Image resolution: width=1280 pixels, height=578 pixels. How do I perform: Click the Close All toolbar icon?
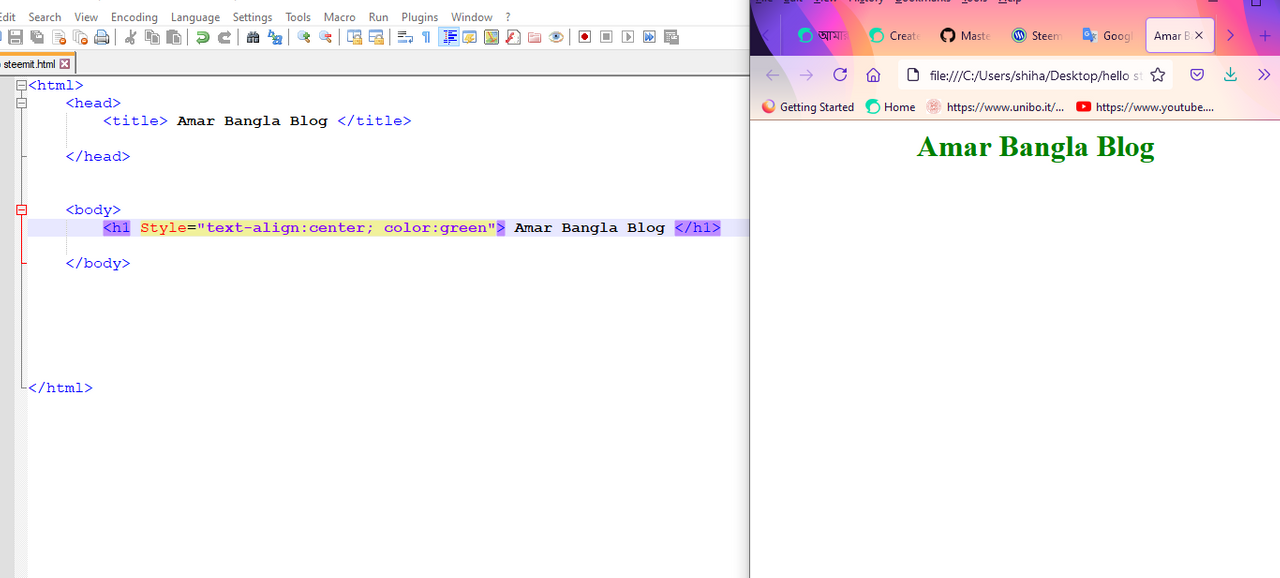coord(80,37)
